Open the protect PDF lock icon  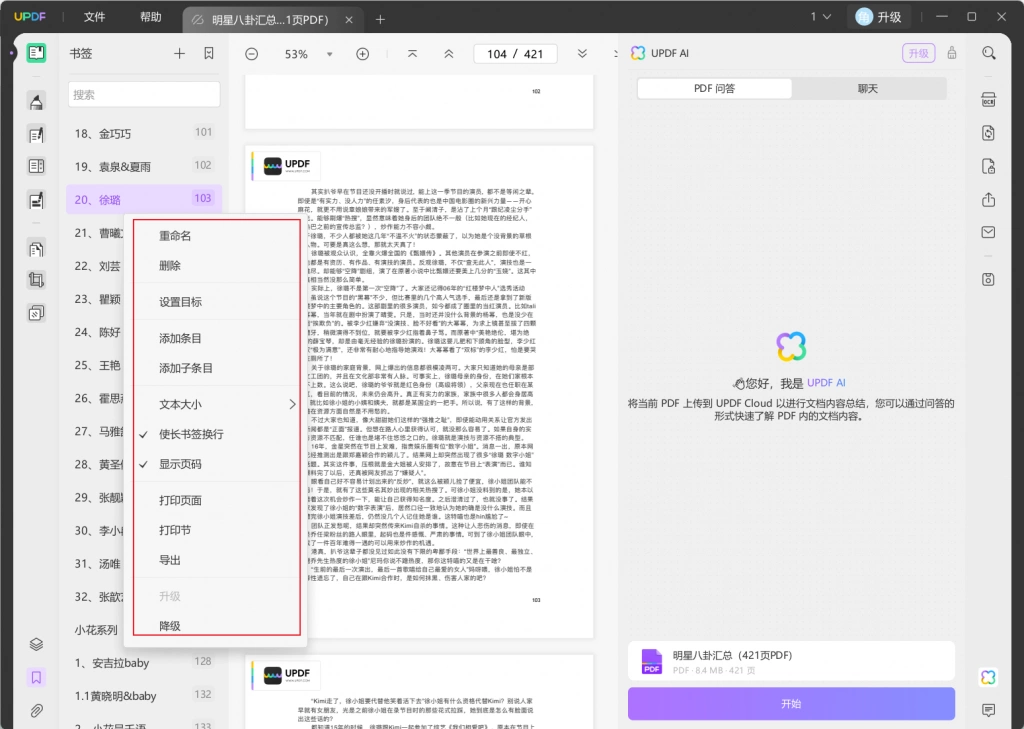pos(989,167)
